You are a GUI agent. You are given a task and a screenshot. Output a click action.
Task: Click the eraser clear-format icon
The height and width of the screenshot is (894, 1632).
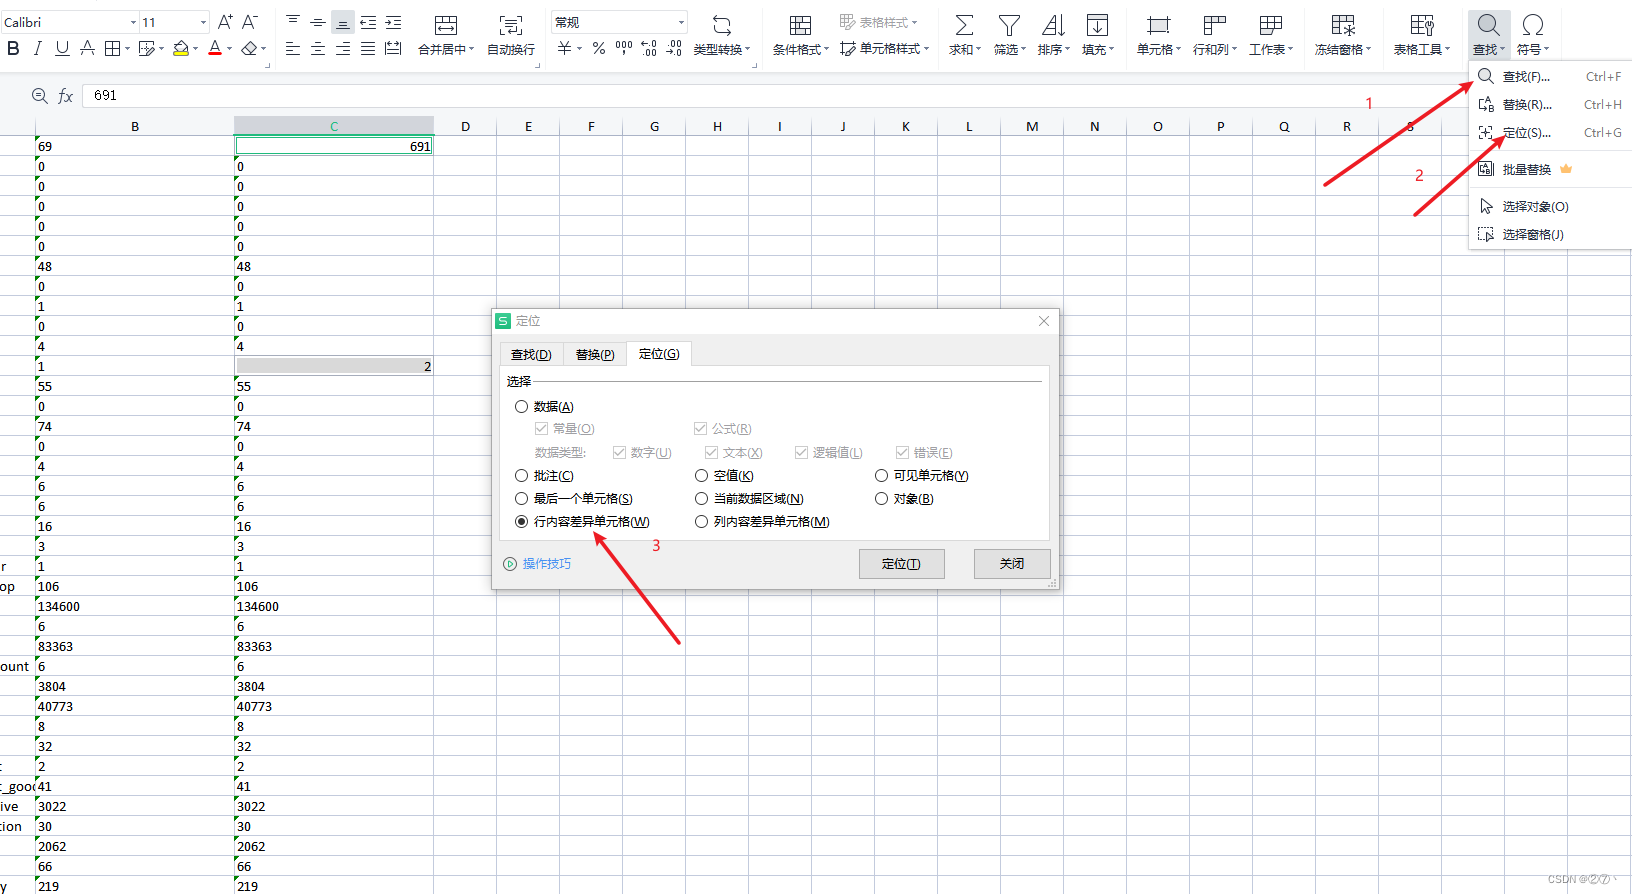click(249, 48)
